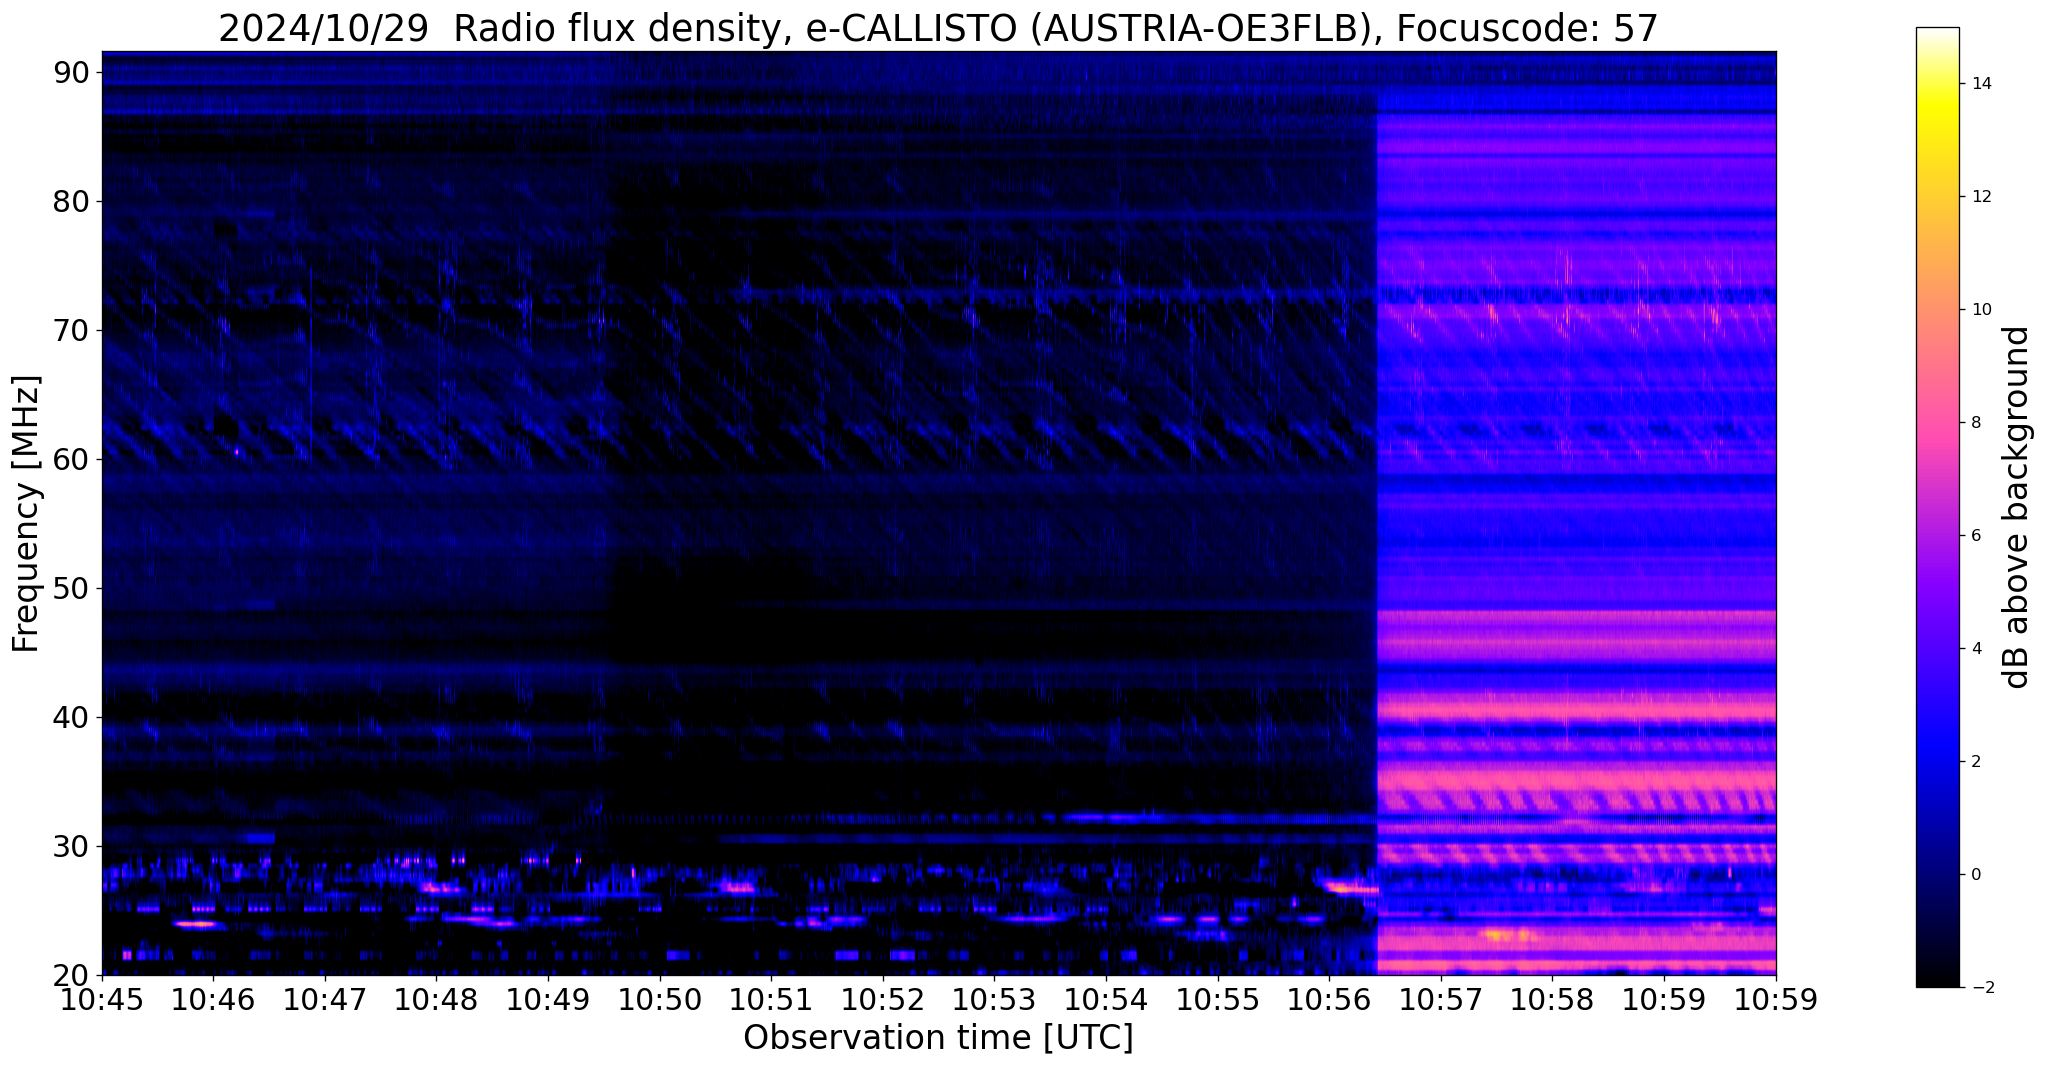Click the 10:49 time tick label
Screen dimensions: 2047x1067
tap(549, 999)
